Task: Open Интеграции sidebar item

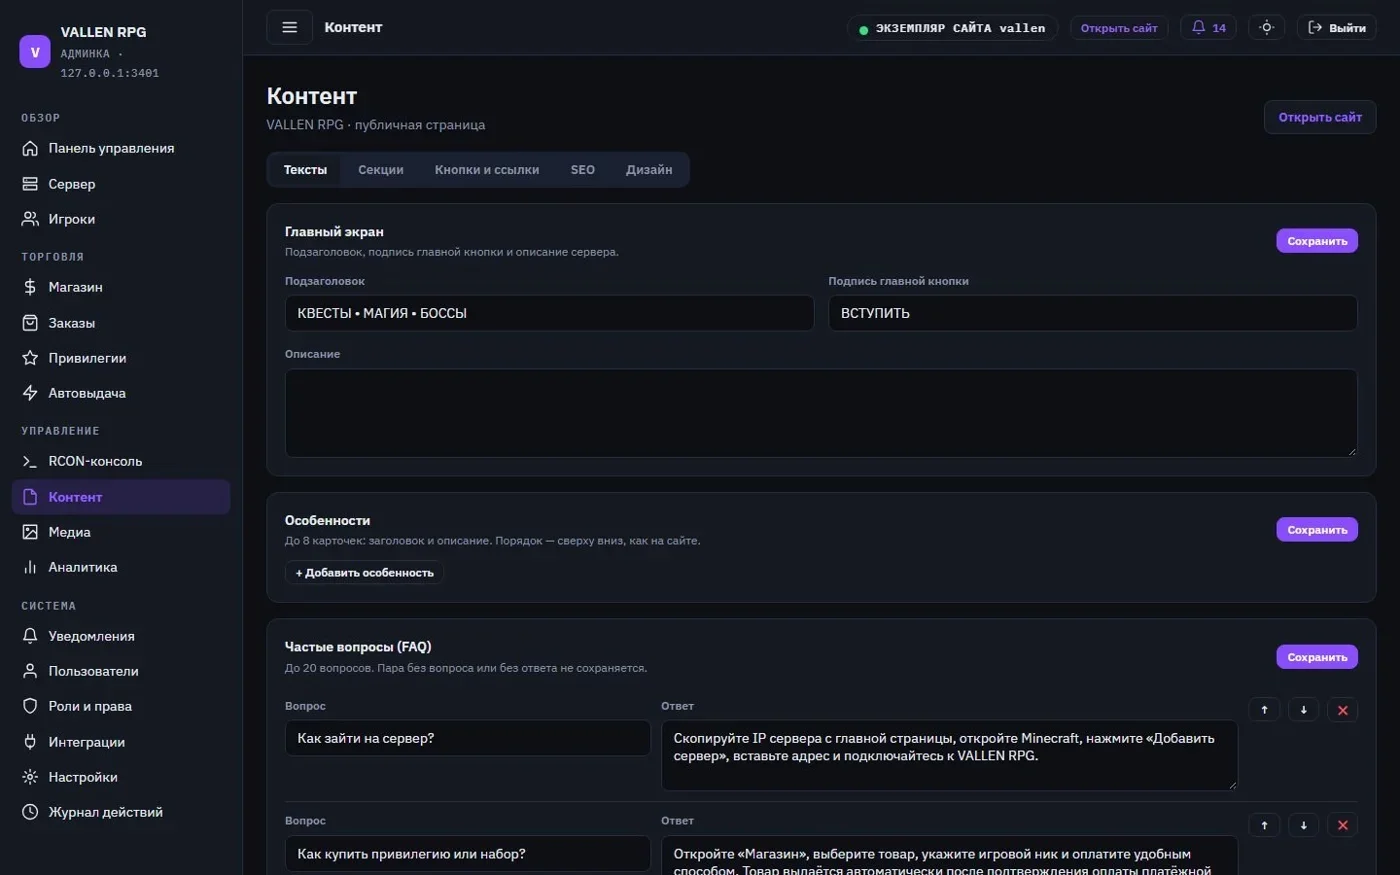Action: pyautogui.click(x=121, y=742)
